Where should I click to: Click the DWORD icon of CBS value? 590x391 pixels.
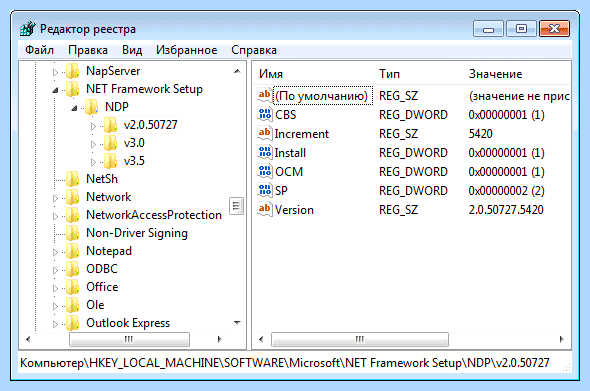265,114
